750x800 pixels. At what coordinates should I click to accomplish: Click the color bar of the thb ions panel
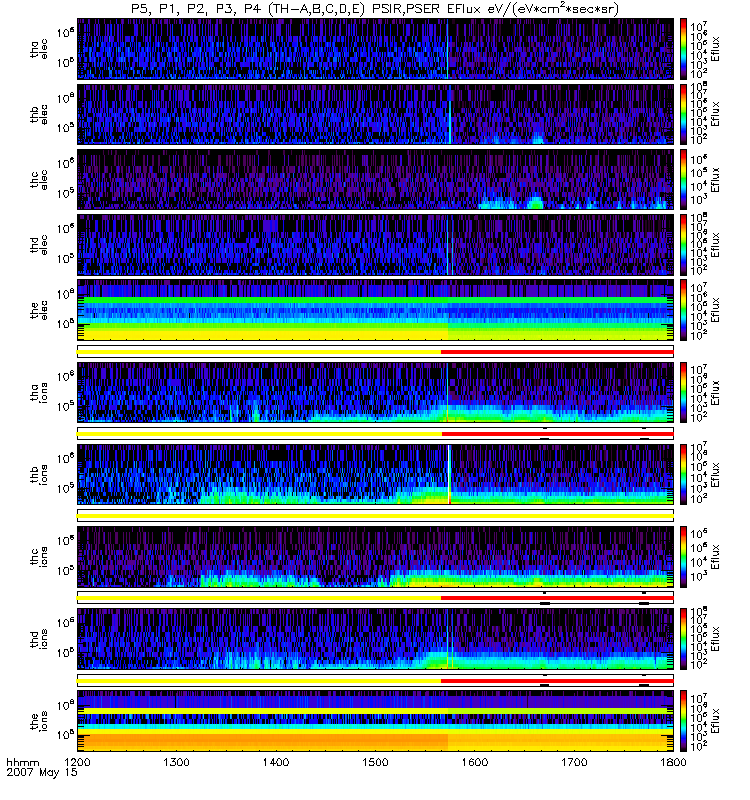click(x=683, y=474)
